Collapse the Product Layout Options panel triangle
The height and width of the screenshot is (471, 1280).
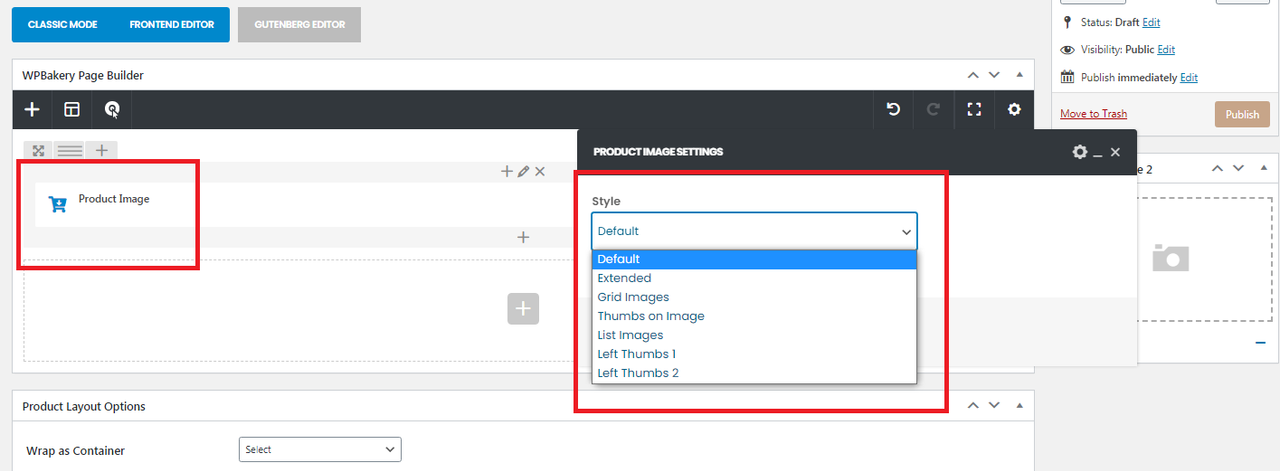[x=1019, y=406]
